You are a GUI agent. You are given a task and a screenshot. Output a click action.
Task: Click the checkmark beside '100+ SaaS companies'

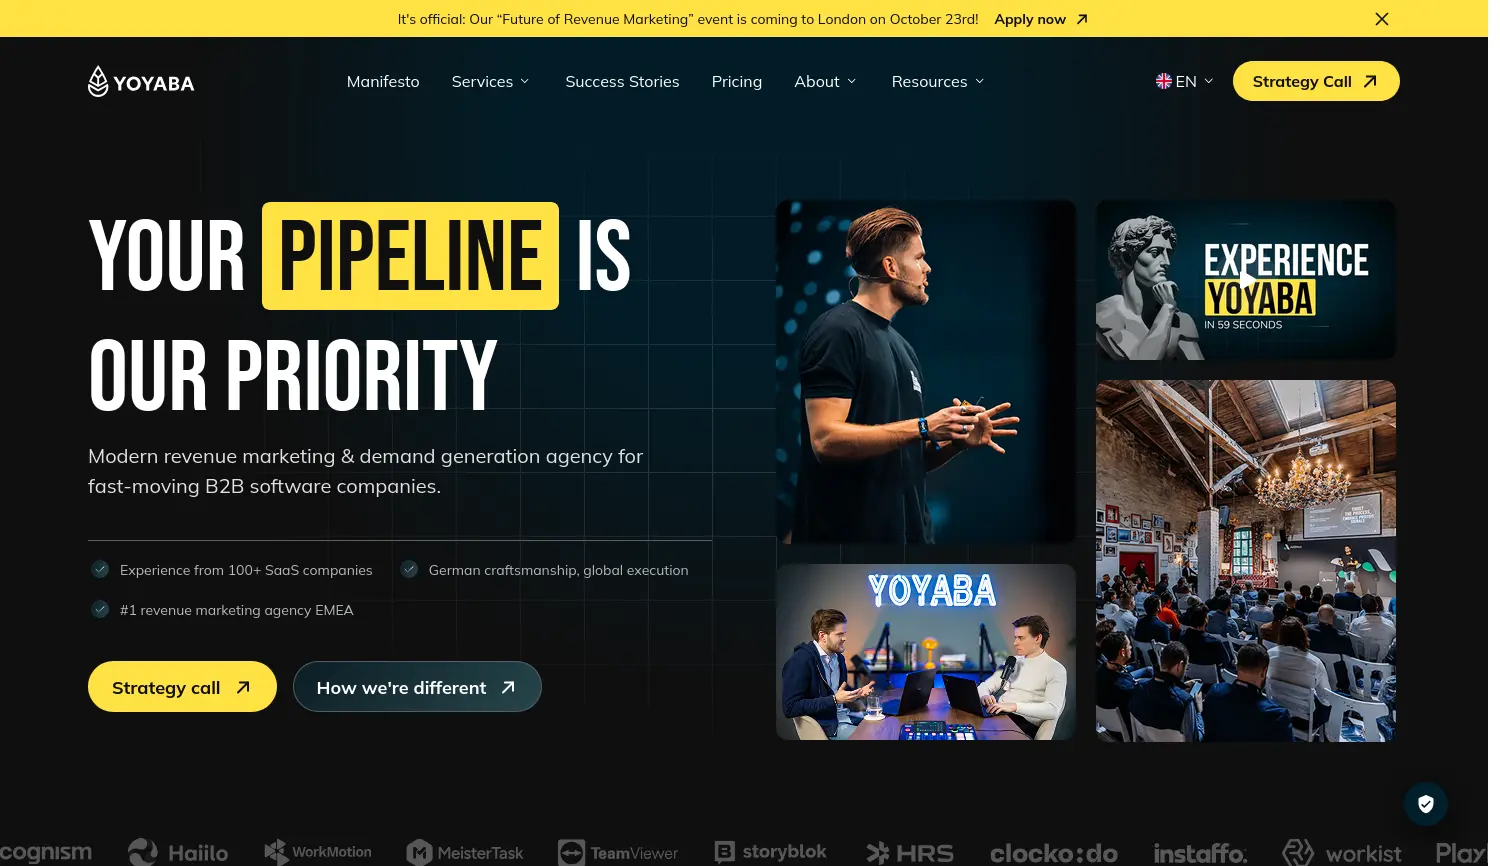coord(100,568)
